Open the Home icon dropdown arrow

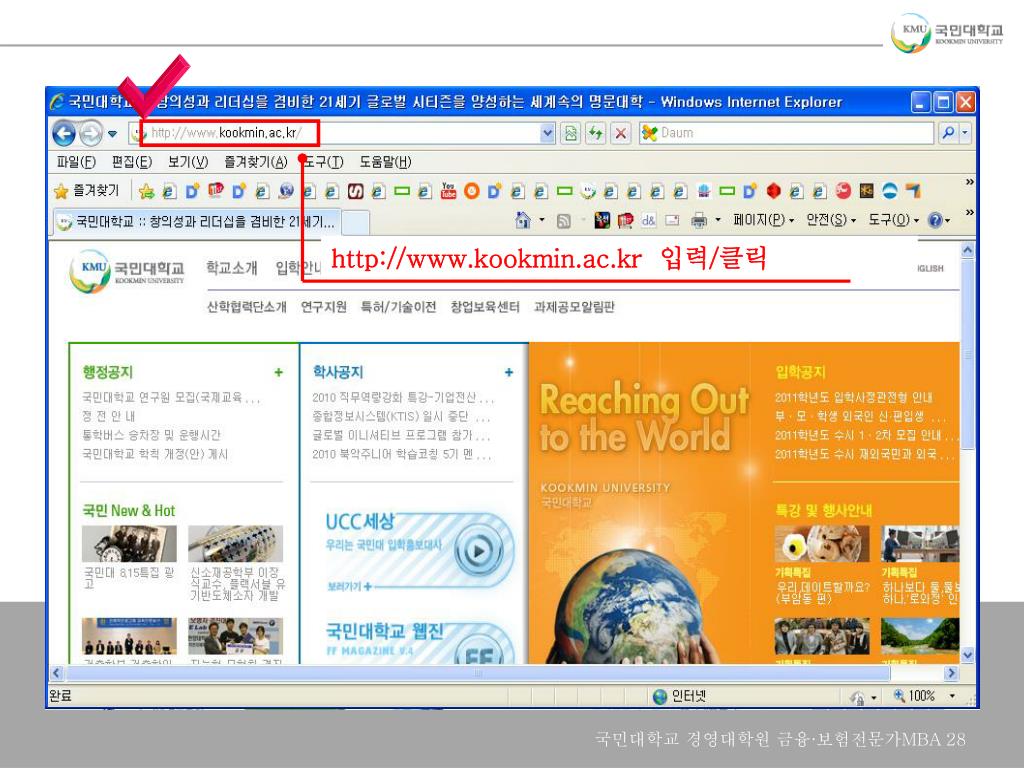[x=541, y=220]
